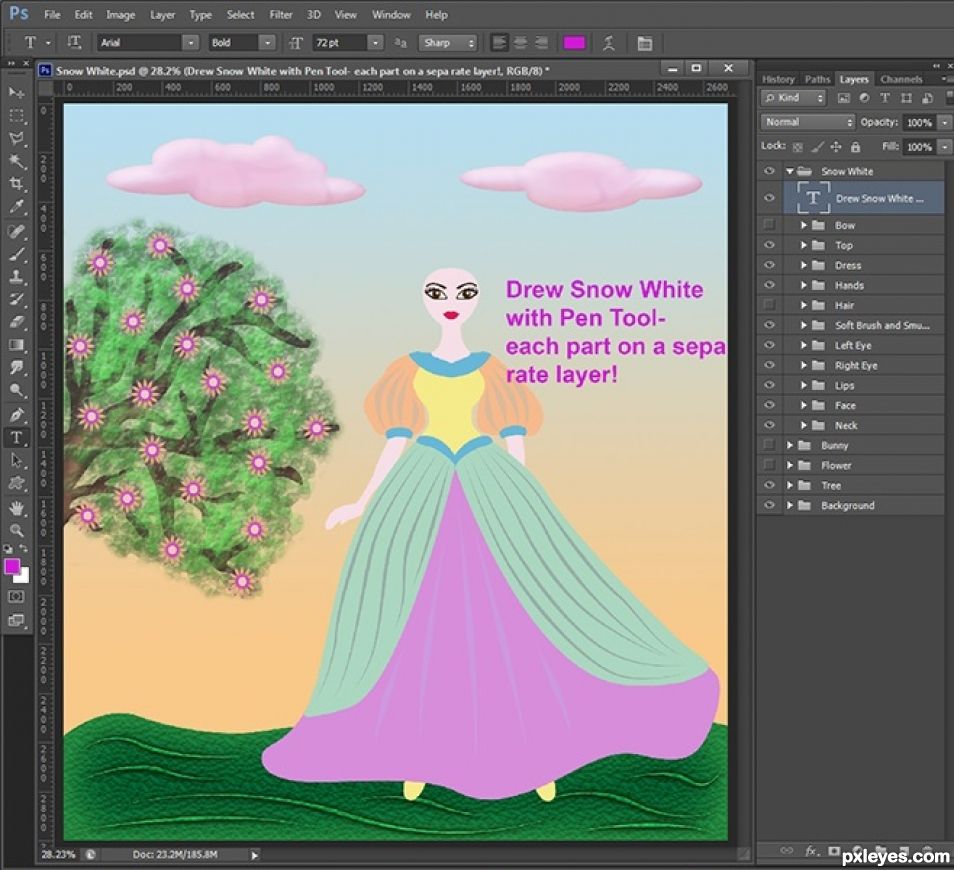Hide the Lips group
The height and width of the screenshot is (870, 954).
[x=769, y=385]
